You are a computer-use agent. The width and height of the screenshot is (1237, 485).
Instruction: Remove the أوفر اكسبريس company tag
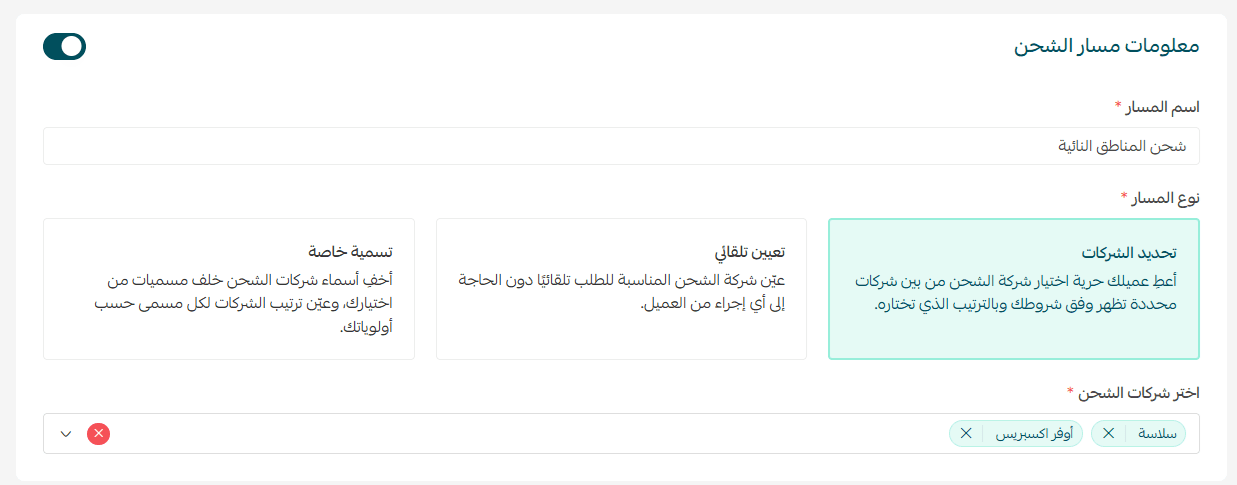point(966,434)
